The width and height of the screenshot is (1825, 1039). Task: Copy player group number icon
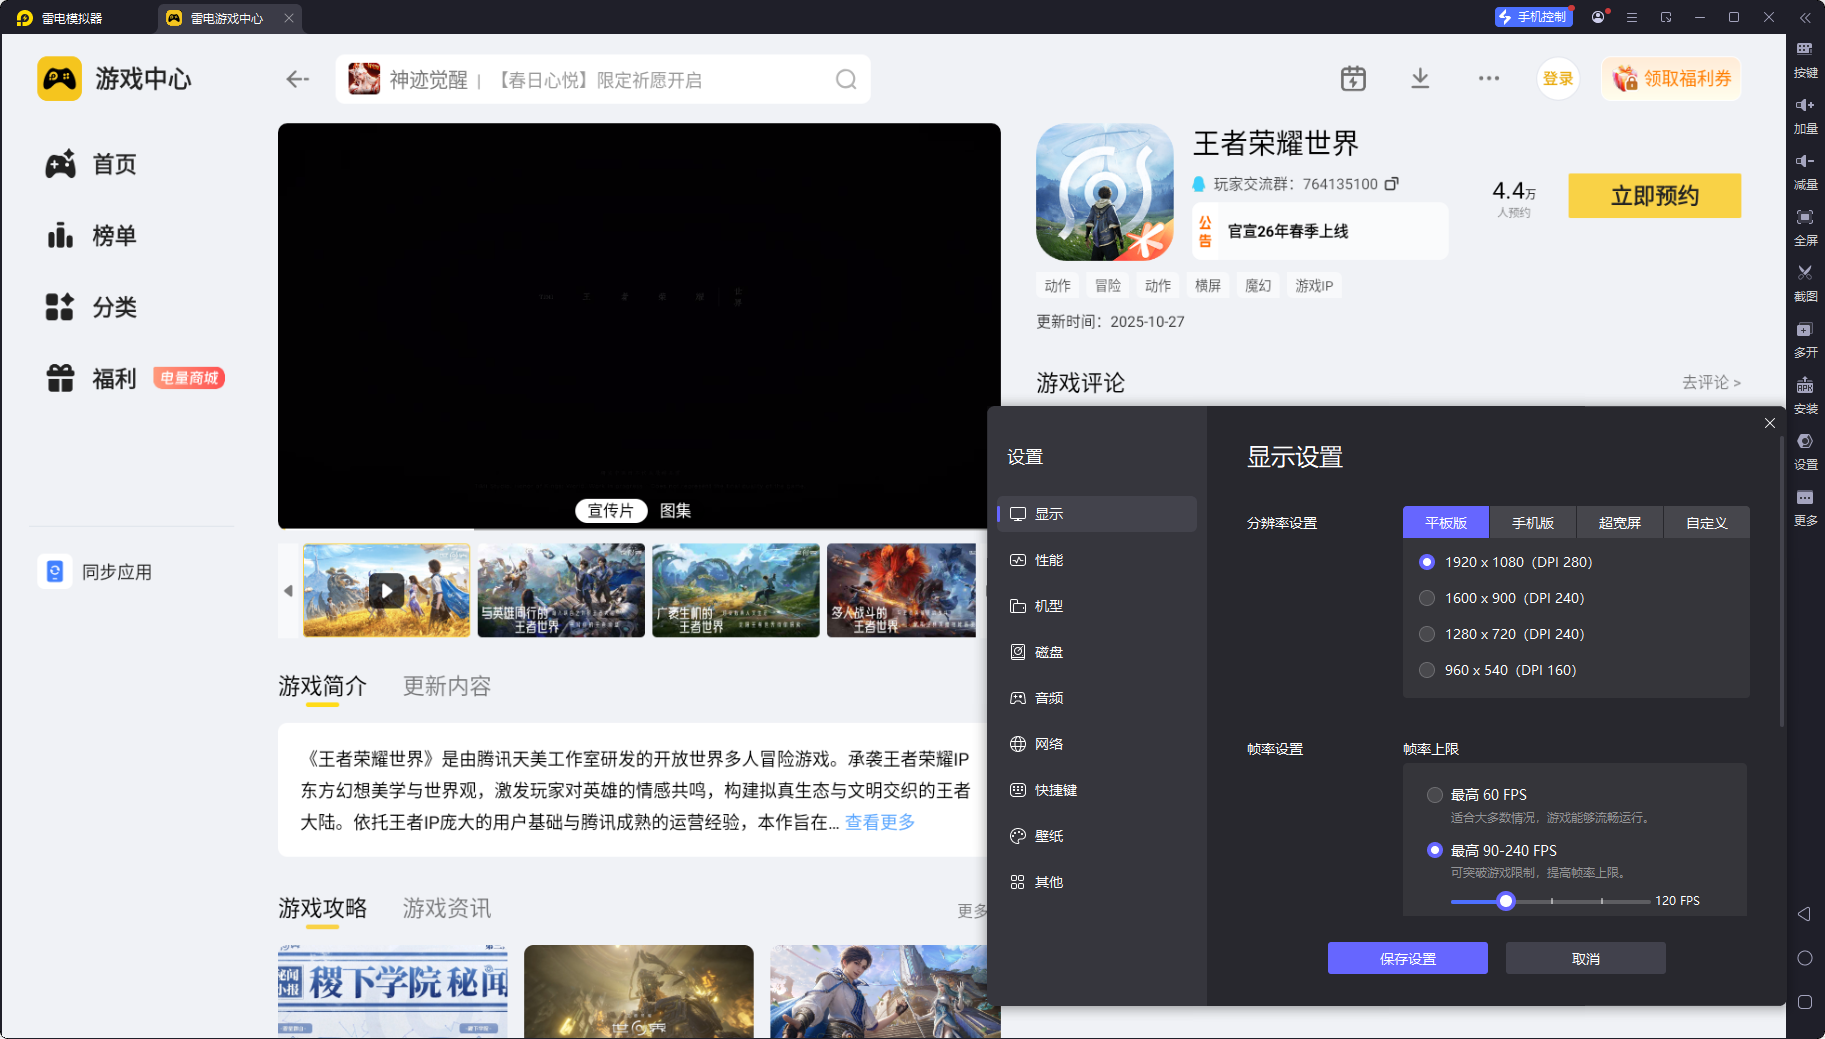[1392, 184]
